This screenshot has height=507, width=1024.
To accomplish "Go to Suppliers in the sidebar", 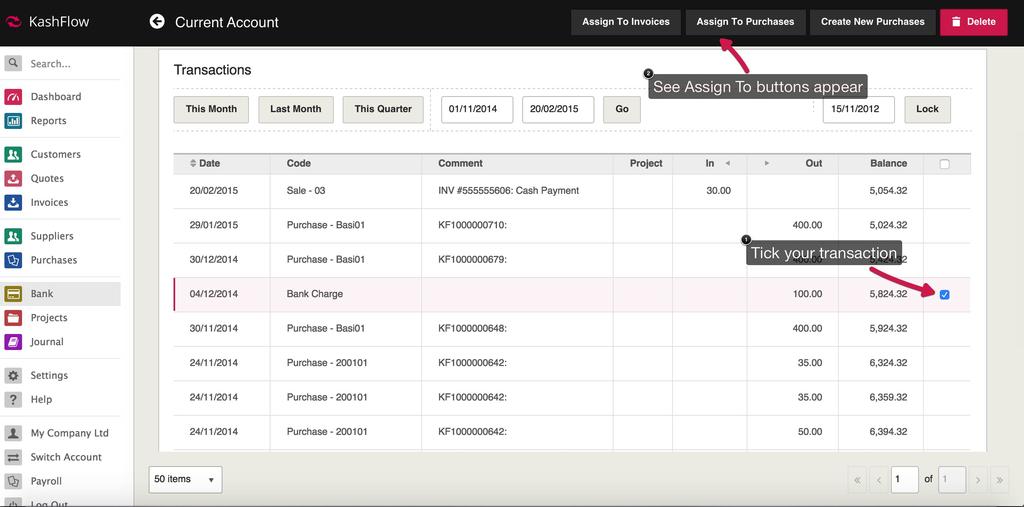I will click(52, 236).
